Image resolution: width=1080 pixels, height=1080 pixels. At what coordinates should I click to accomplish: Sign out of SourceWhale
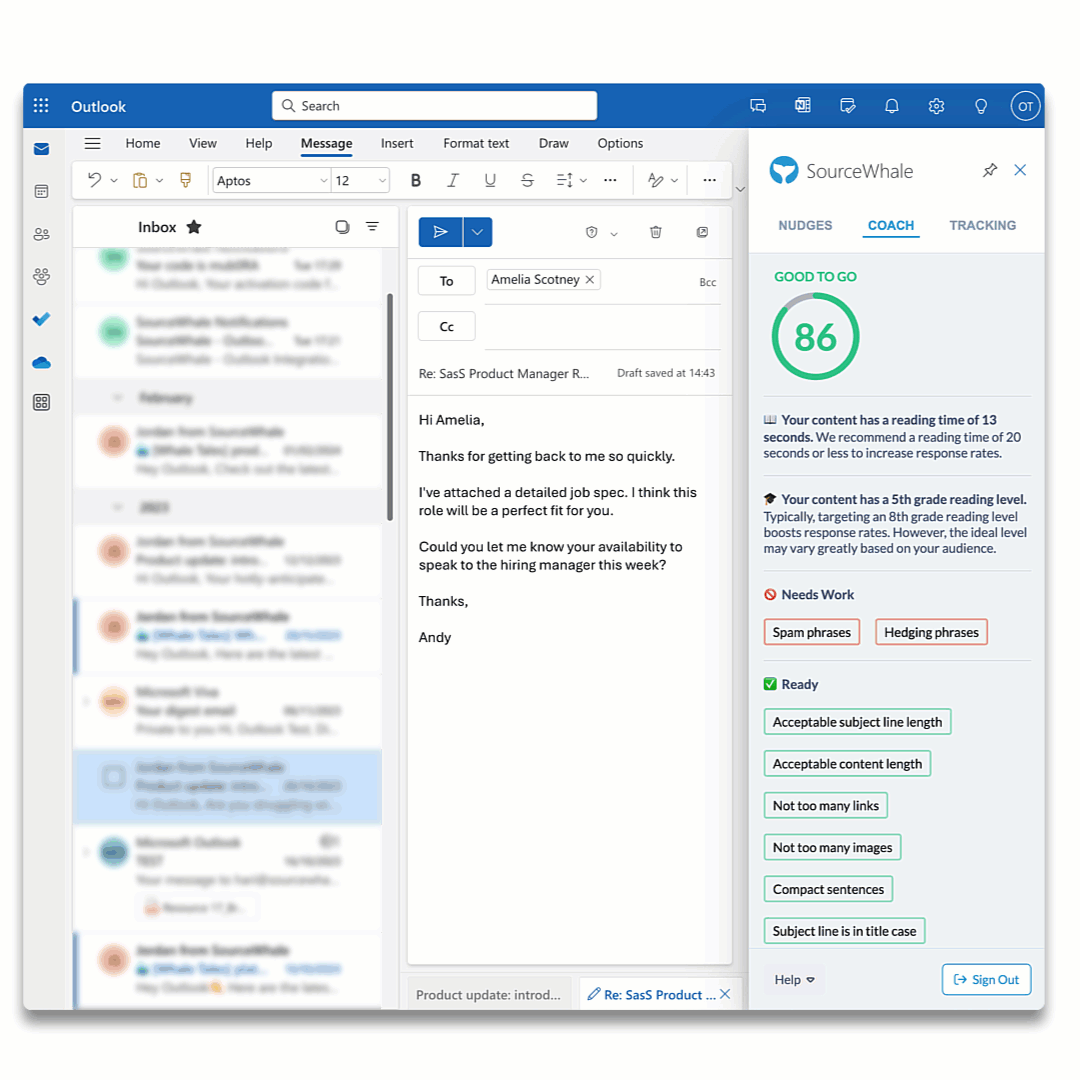(986, 979)
